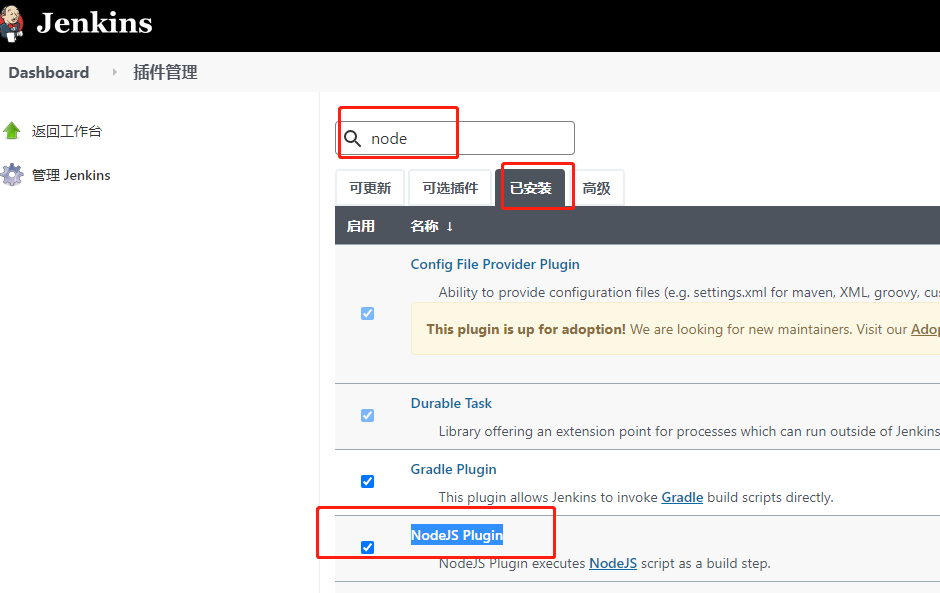Focus the plugin search field containing node
940x593 pixels.
pyautogui.click(x=455, y=139)
